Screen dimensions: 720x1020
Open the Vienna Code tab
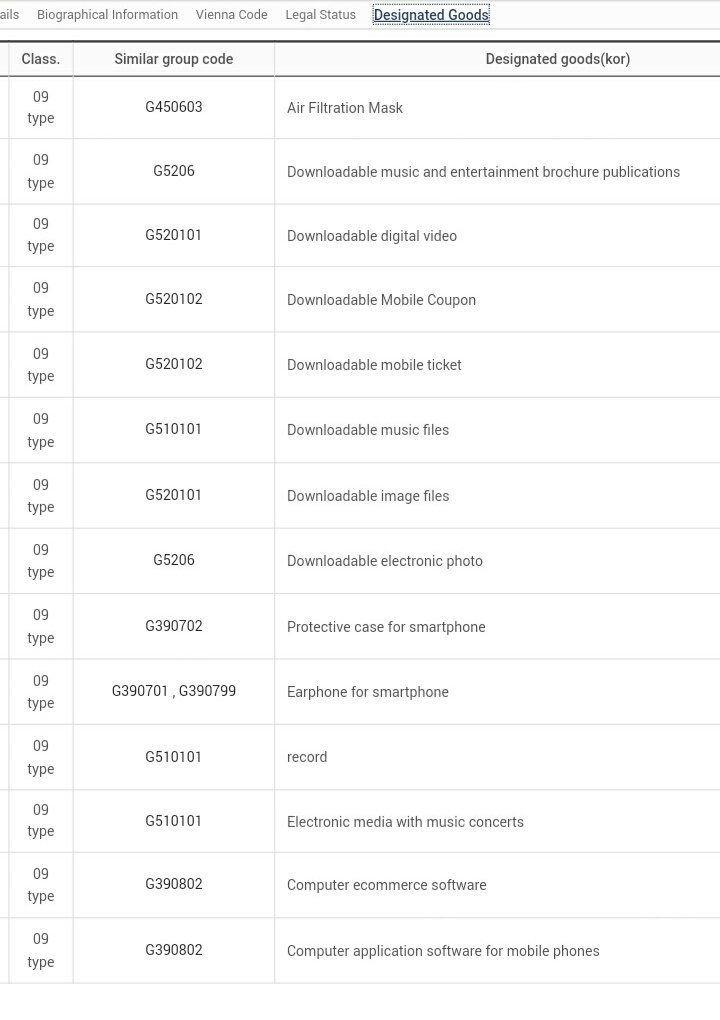pyautogui.click(x=231, y=15)
